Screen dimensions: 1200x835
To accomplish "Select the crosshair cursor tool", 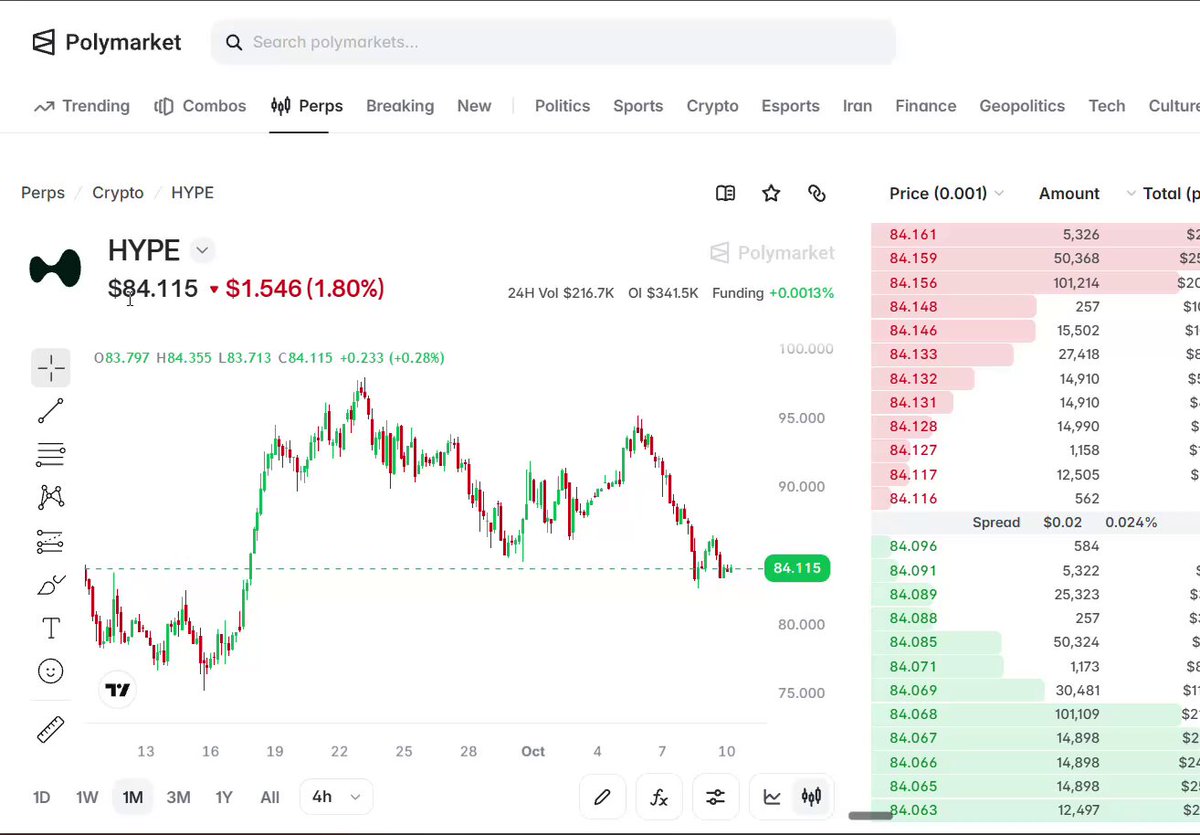I will pos(51,368).
